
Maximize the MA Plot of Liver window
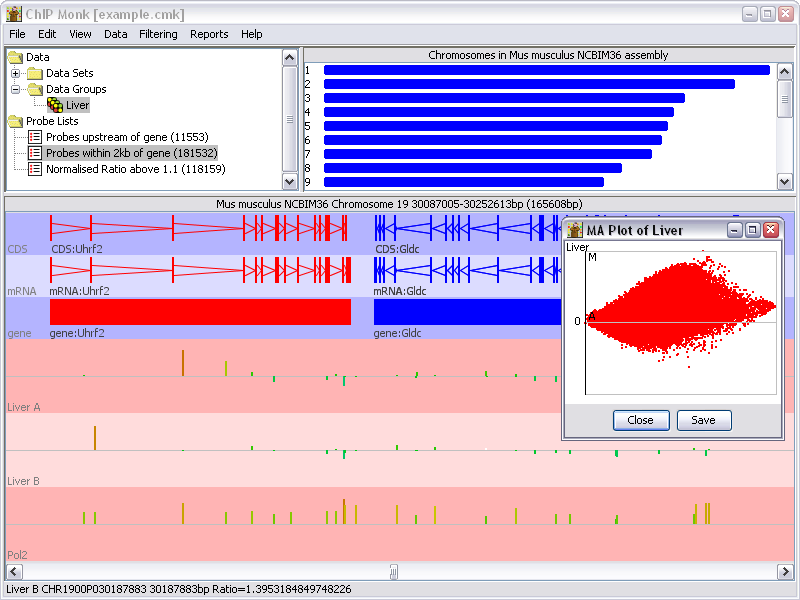pos(753,231)
